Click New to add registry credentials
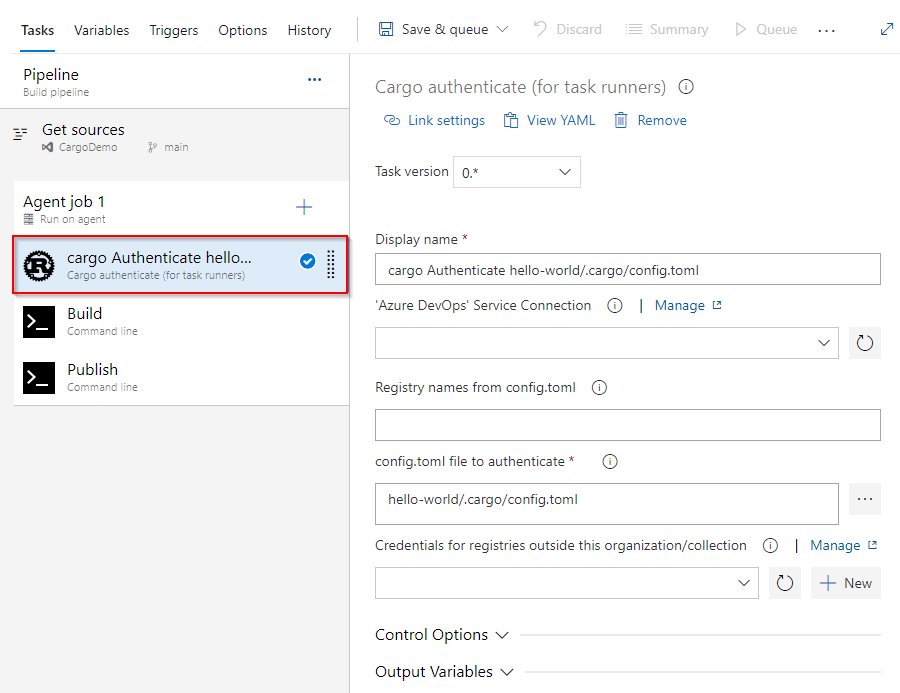 click(x=845, y=583)
